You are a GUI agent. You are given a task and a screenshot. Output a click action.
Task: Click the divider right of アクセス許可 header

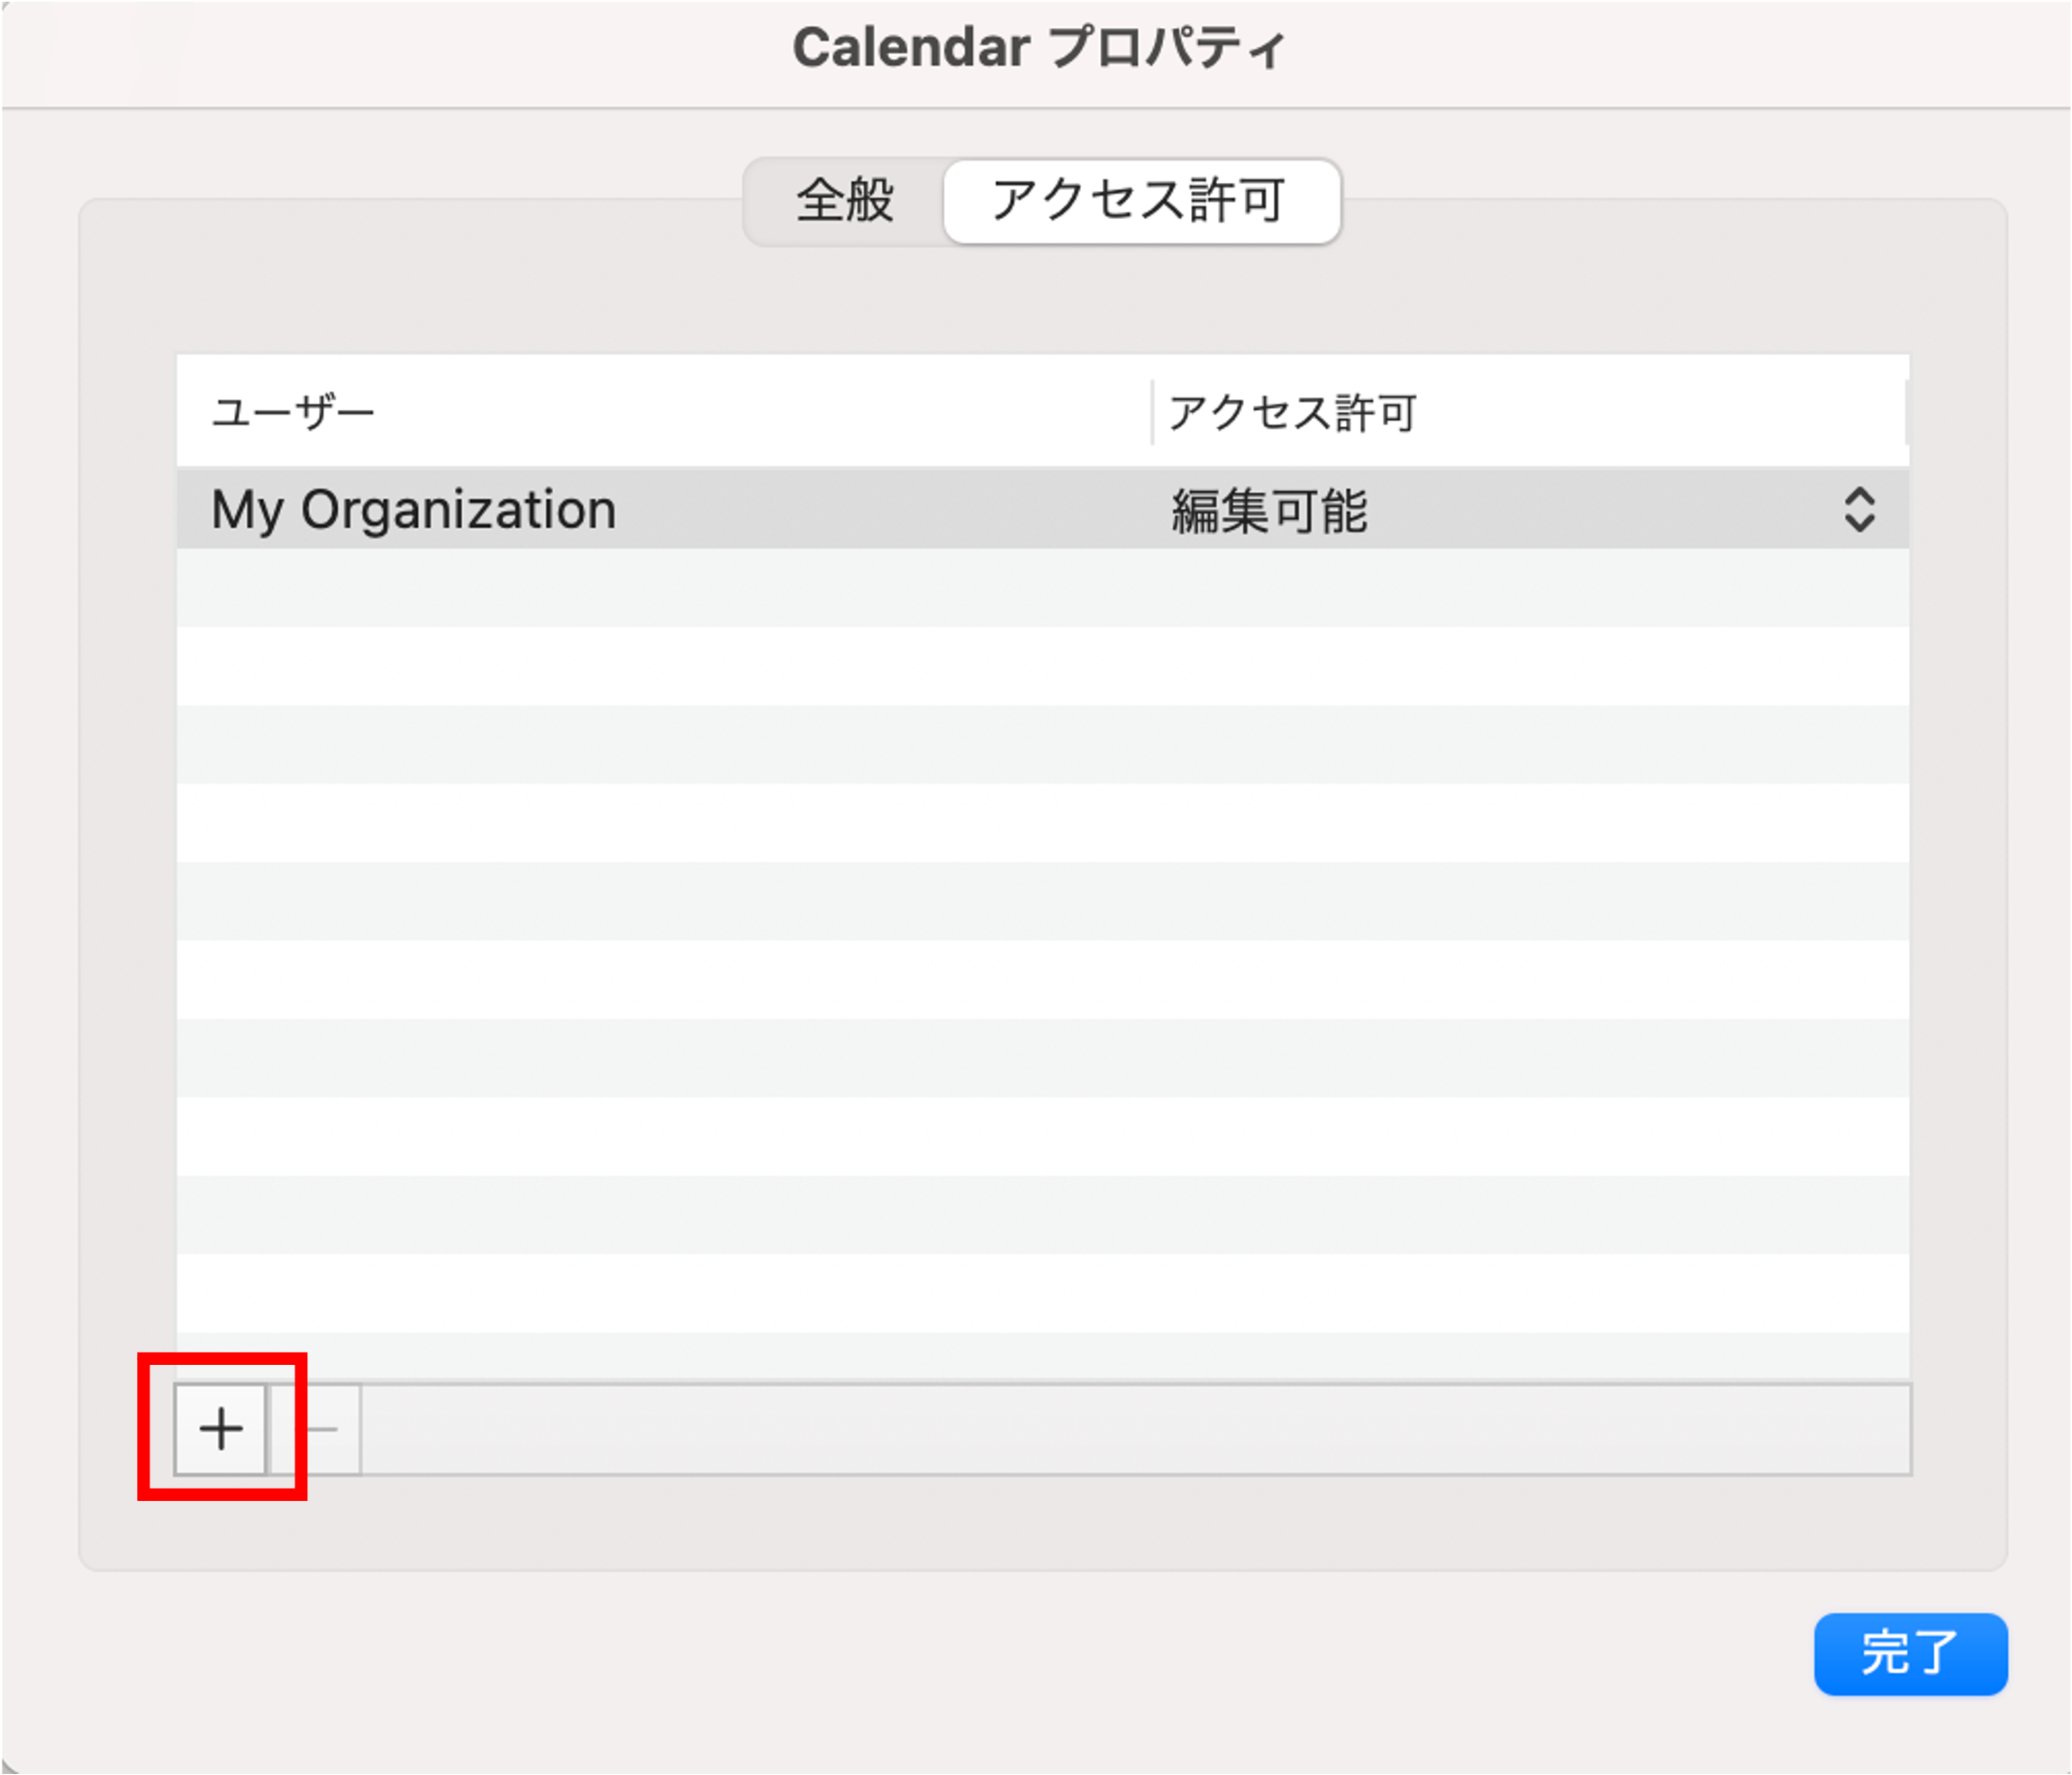1906,411
